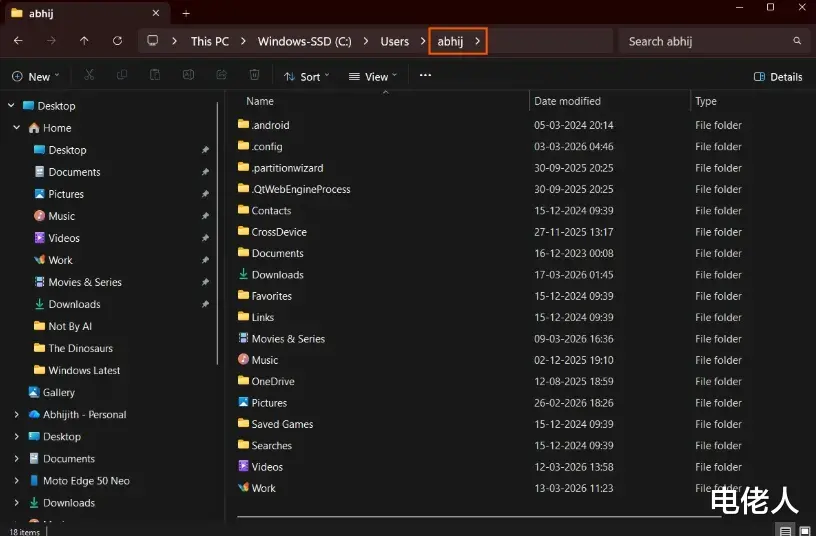The height and width of the screenshot is (536, 816).
Task: Open the See more ellipsis menu
Action: 425,76
